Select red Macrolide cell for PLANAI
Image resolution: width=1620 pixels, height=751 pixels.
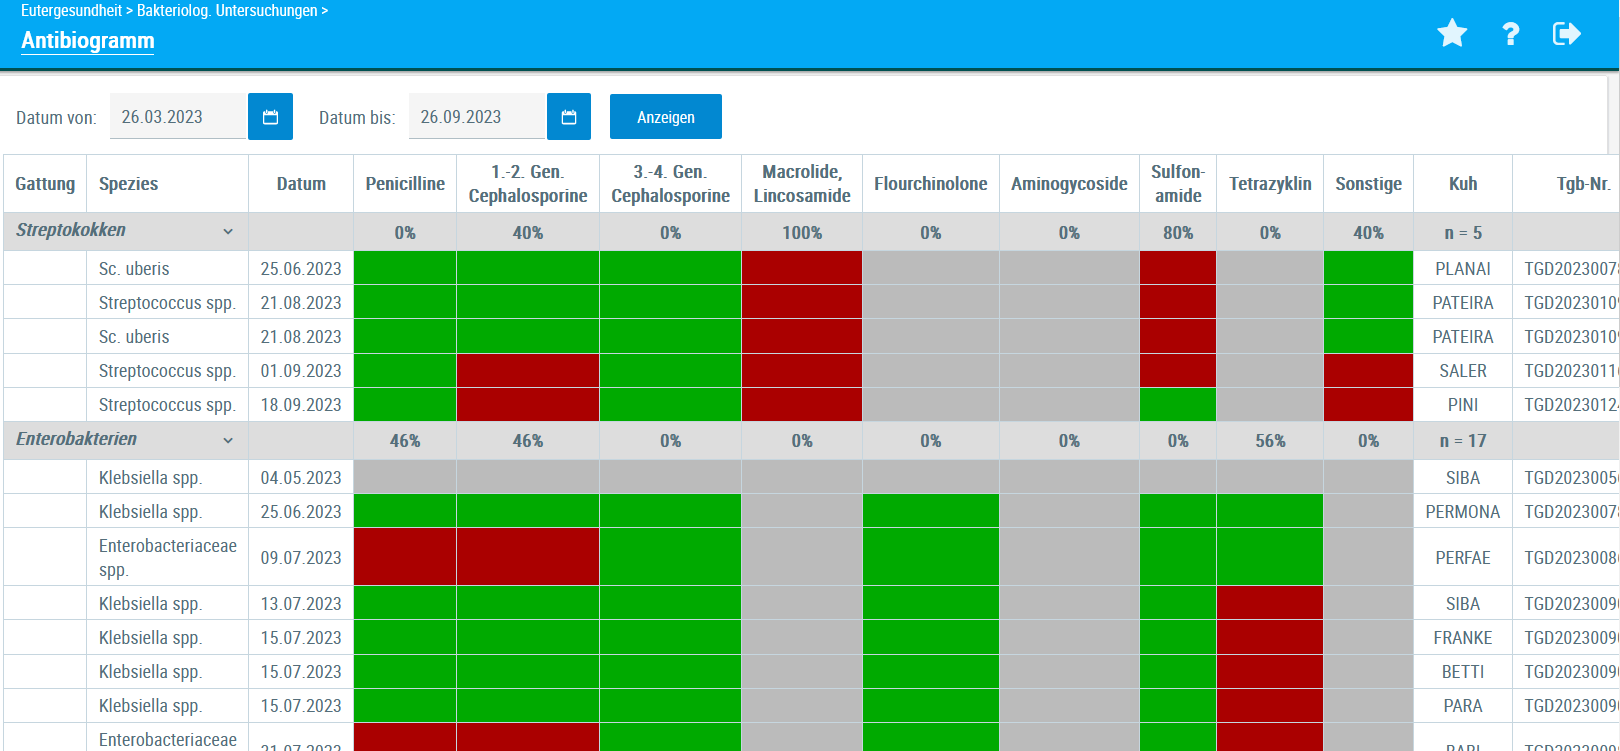[x=801, y=268]
